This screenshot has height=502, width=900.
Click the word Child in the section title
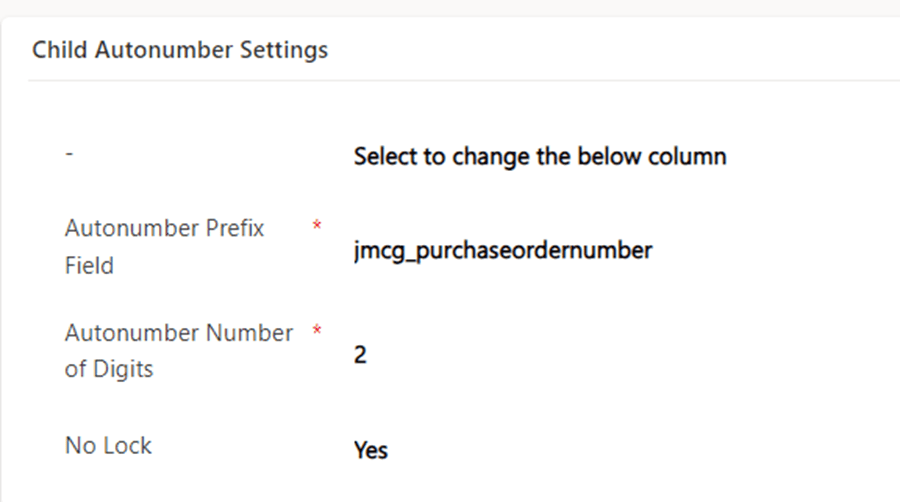point(60,50)
